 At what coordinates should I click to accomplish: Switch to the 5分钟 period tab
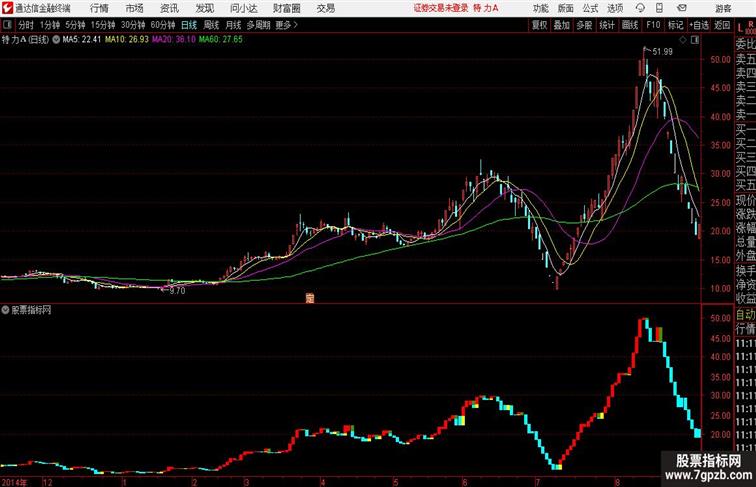(x=75, y=25)
